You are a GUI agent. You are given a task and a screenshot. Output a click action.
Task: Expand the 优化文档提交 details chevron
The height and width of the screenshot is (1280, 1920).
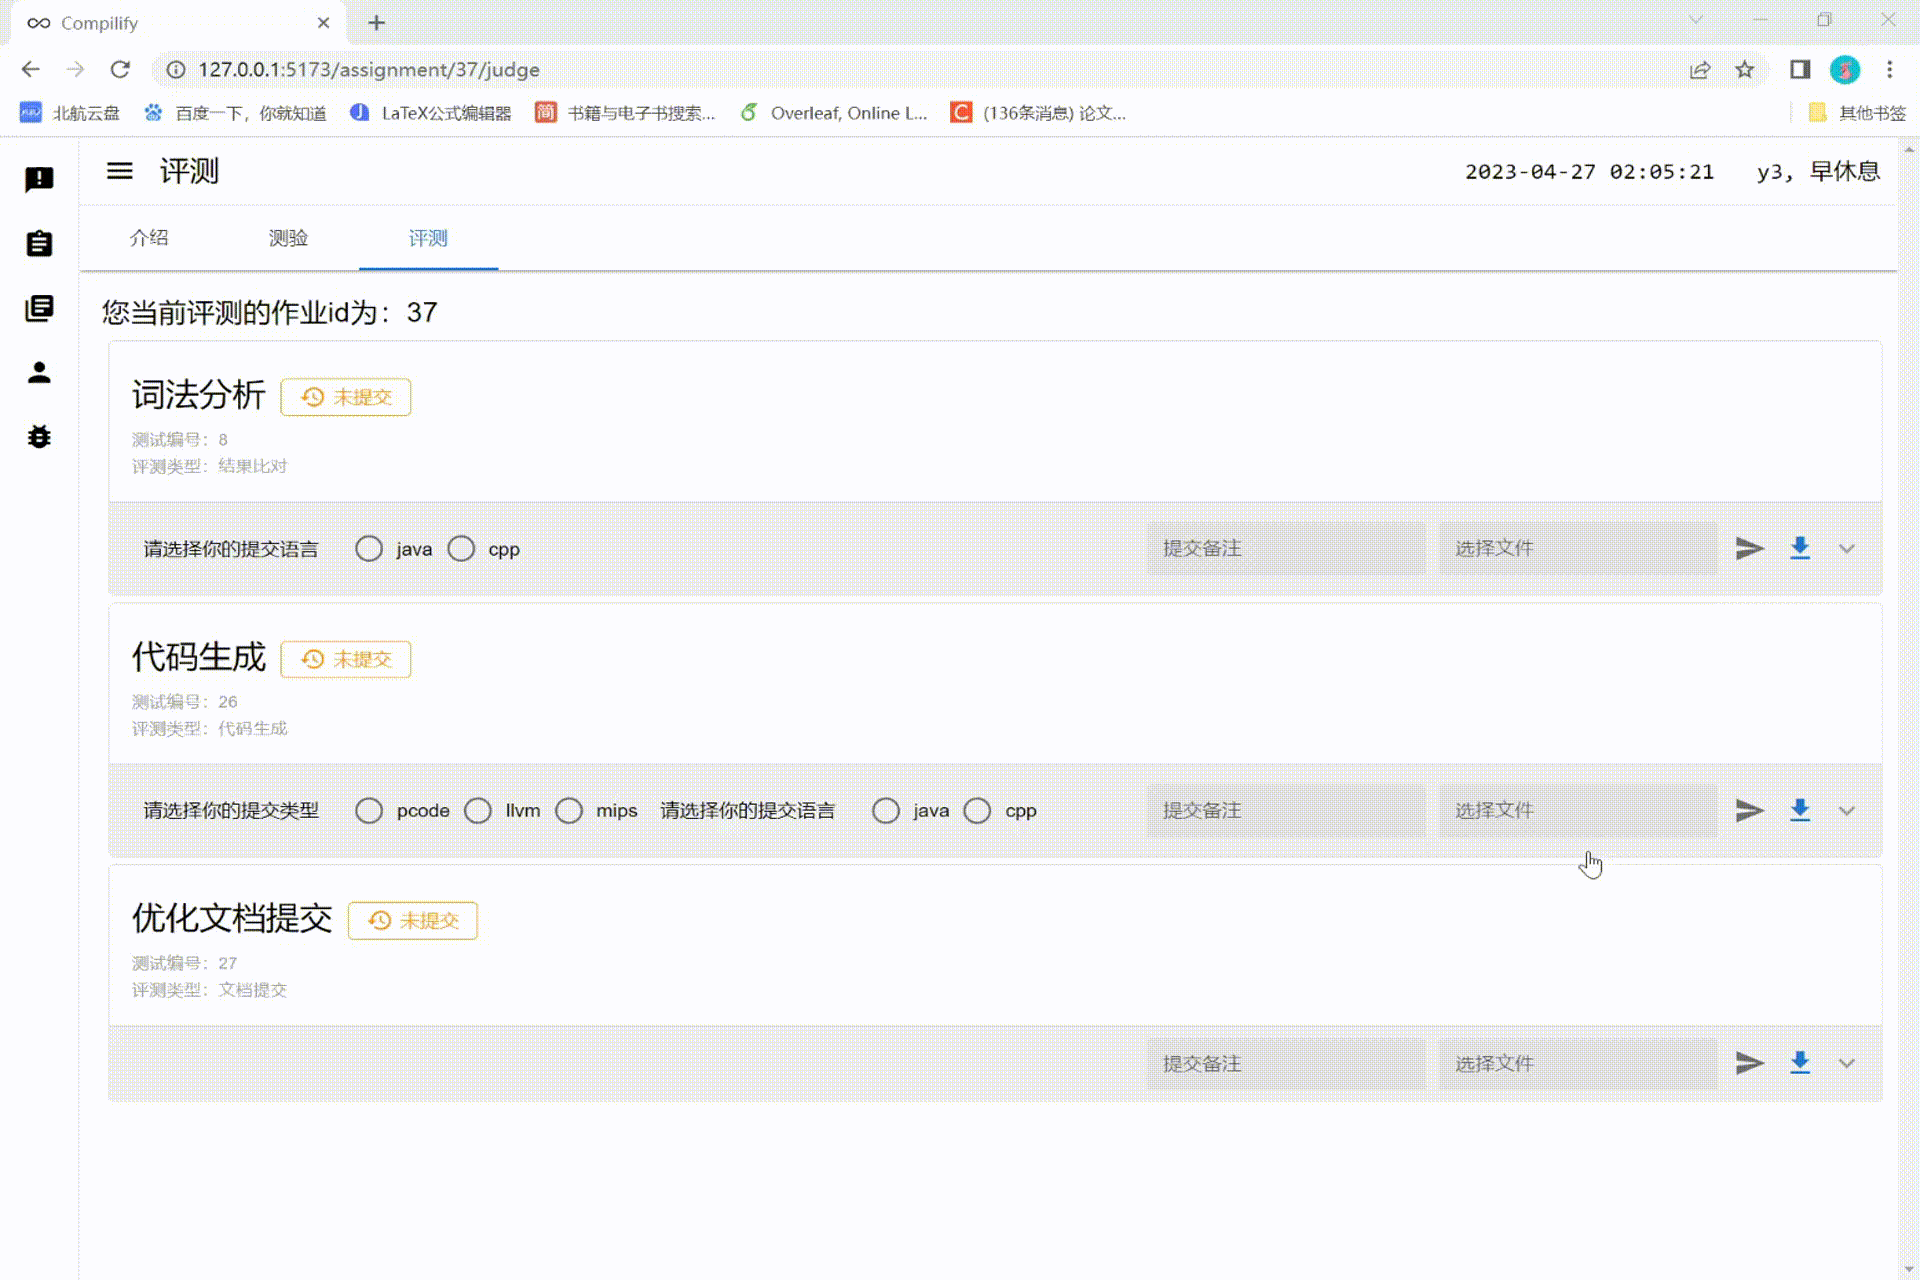[1847, 1064]
